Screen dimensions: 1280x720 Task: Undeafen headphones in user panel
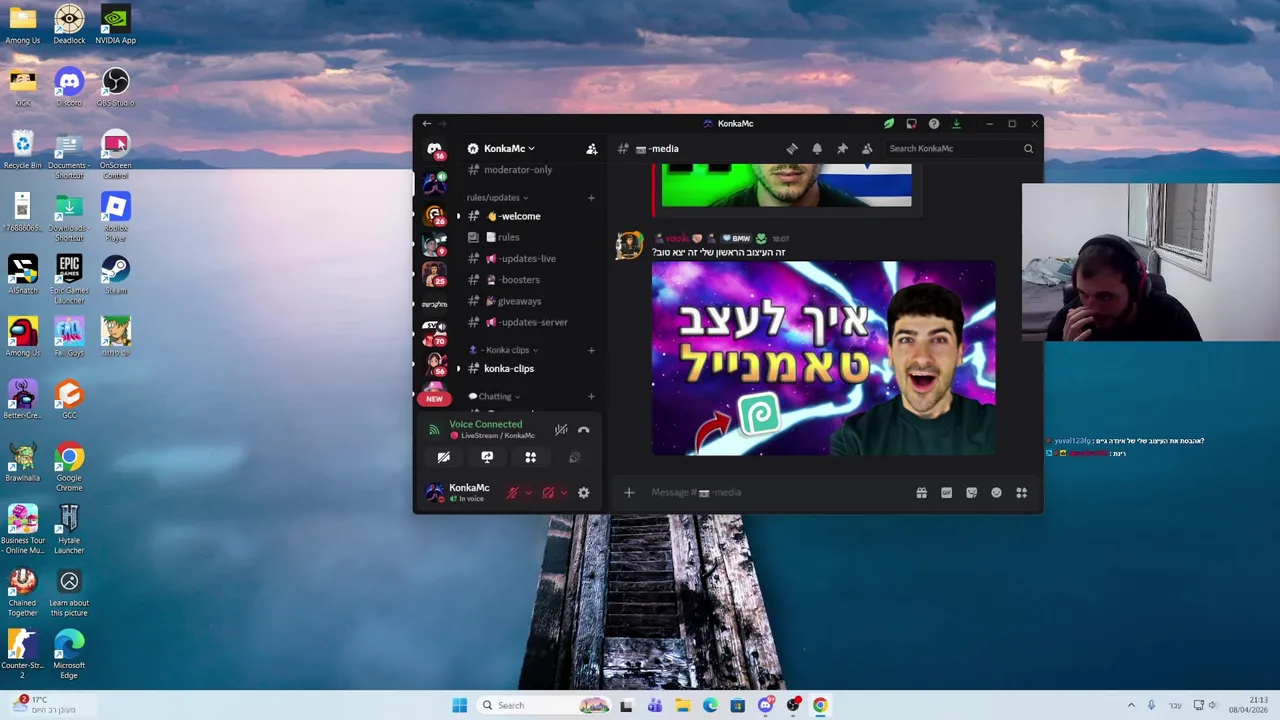548,493
